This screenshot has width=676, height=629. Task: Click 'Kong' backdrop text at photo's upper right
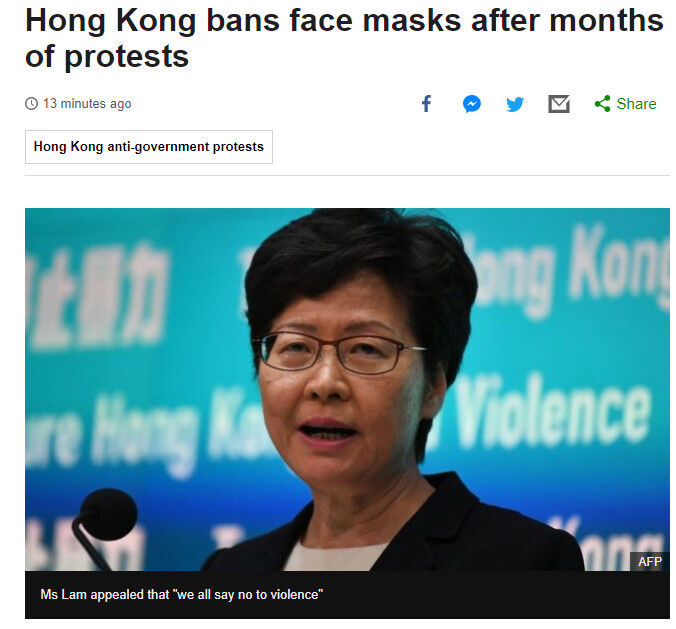pos(619,265)
